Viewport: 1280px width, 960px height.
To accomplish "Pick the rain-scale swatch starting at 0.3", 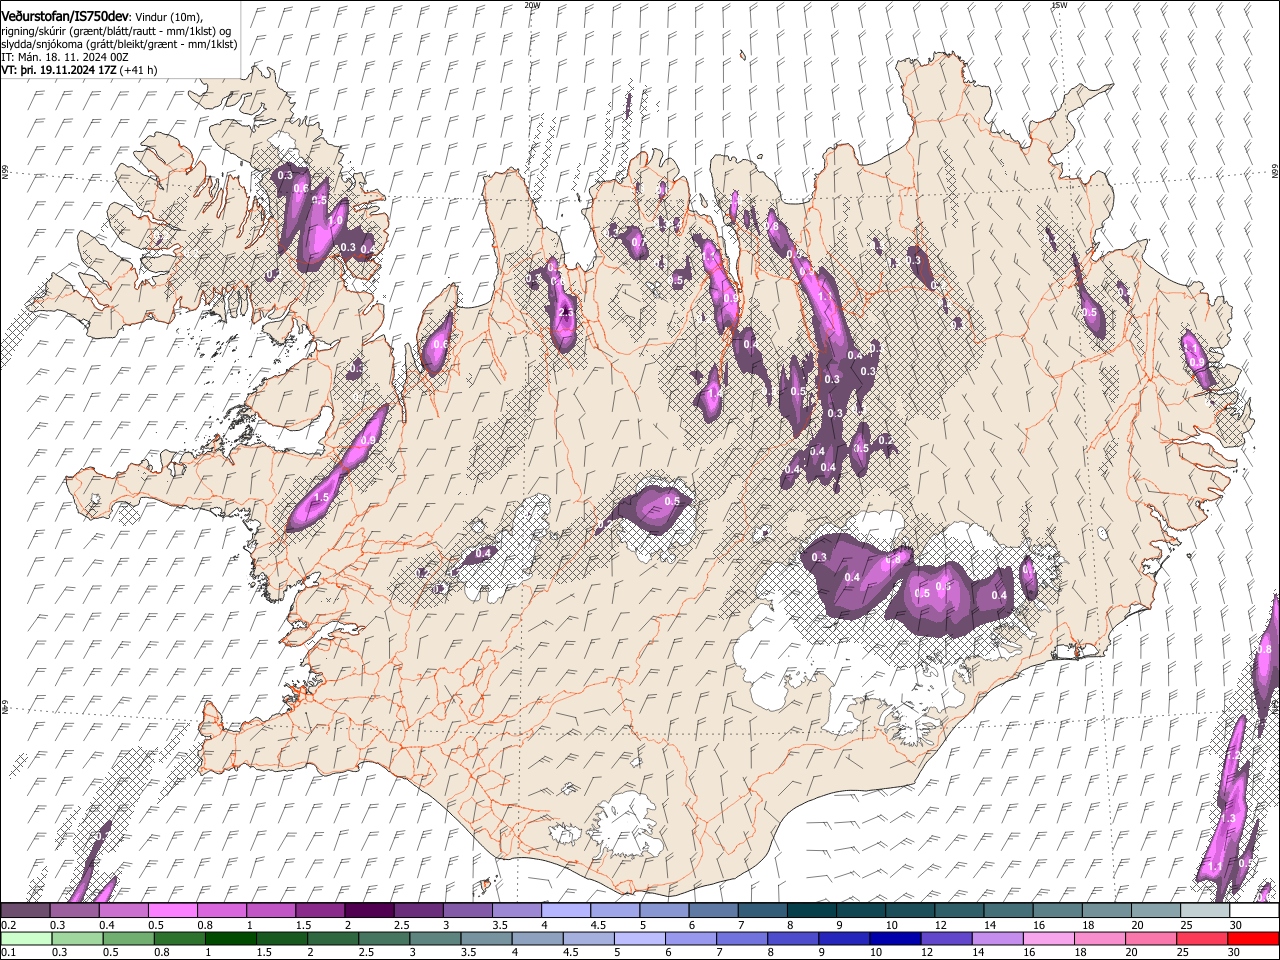I will tap(77, 939).
